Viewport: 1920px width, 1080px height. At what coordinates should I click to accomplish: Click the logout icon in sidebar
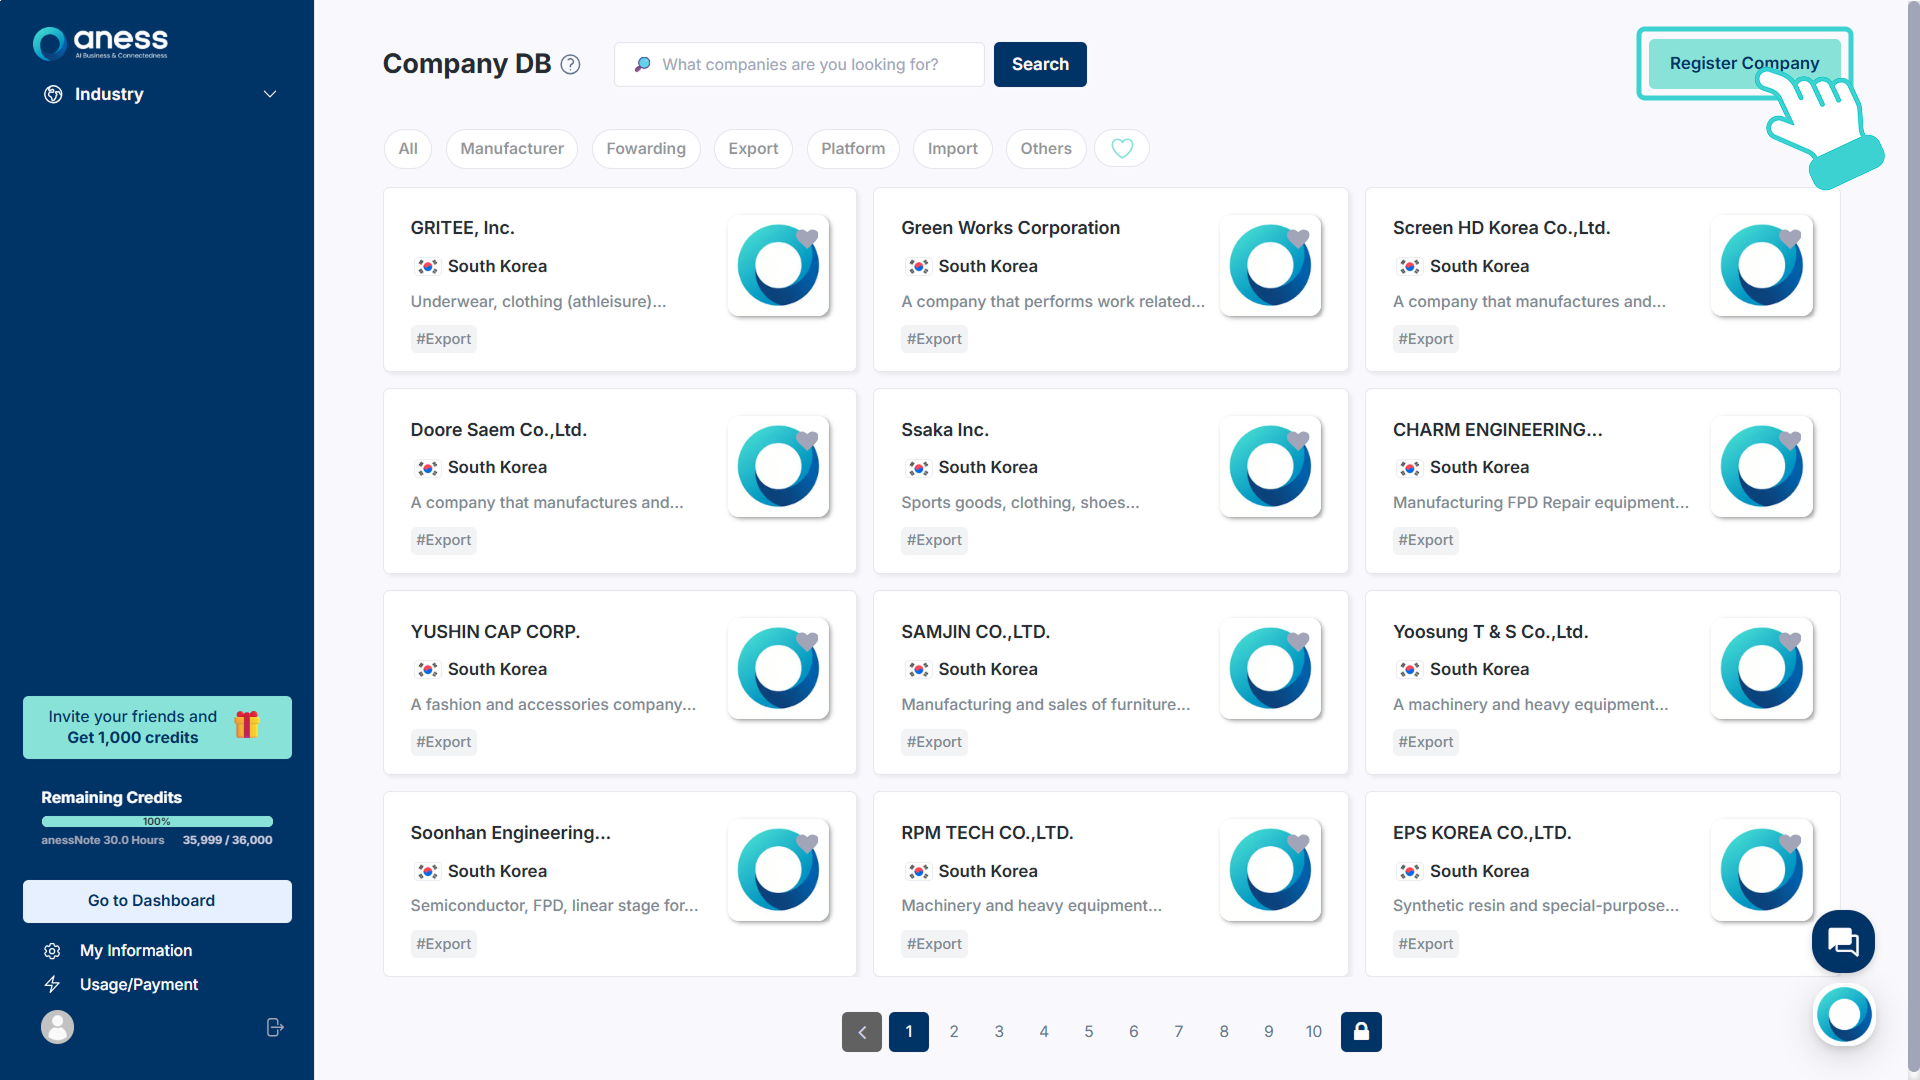275,1027
